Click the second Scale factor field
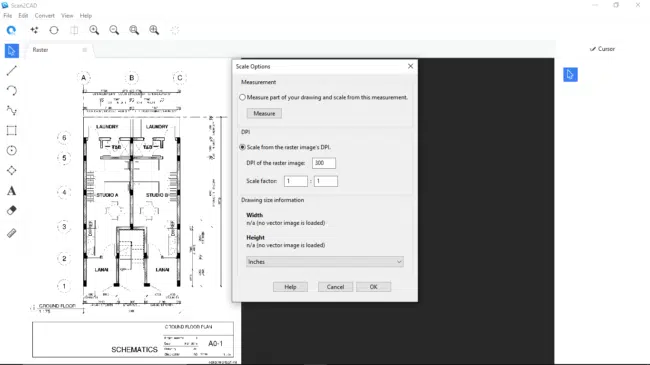This screenshot has height=365, width=650. pyautogui.click(x=326, y=181)
